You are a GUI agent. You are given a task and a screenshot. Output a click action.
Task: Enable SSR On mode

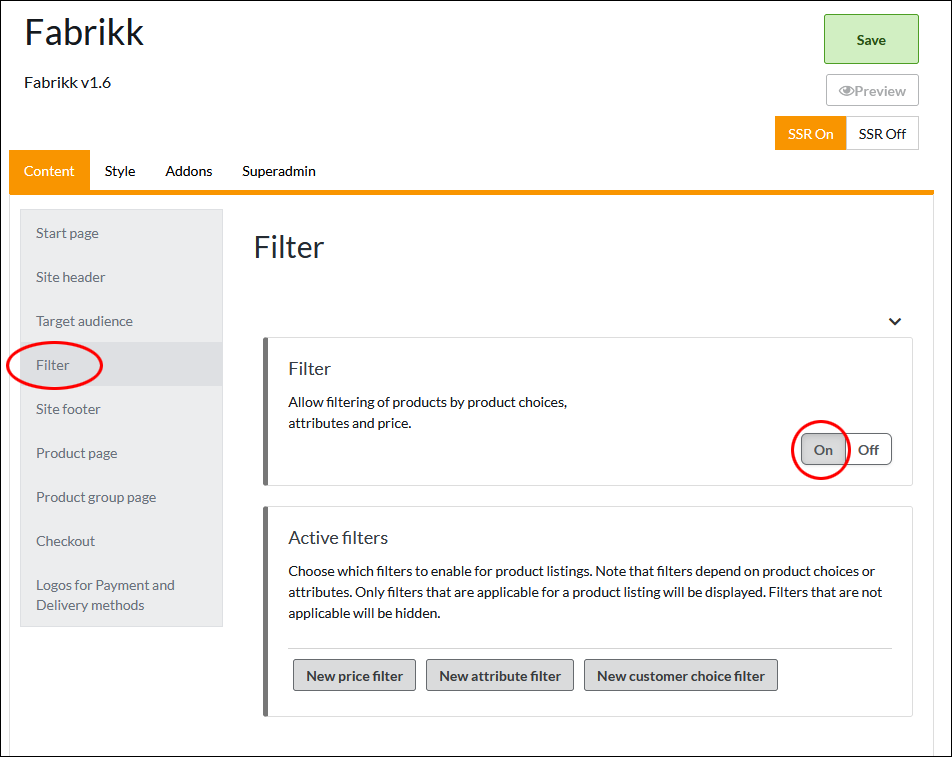[x=810, y=134]
